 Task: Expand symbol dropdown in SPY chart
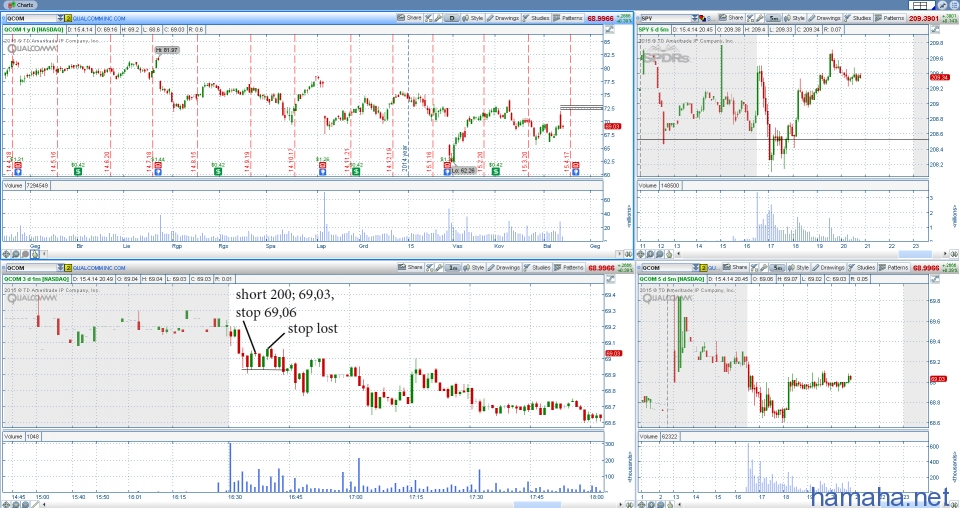[x=695, y=19]
